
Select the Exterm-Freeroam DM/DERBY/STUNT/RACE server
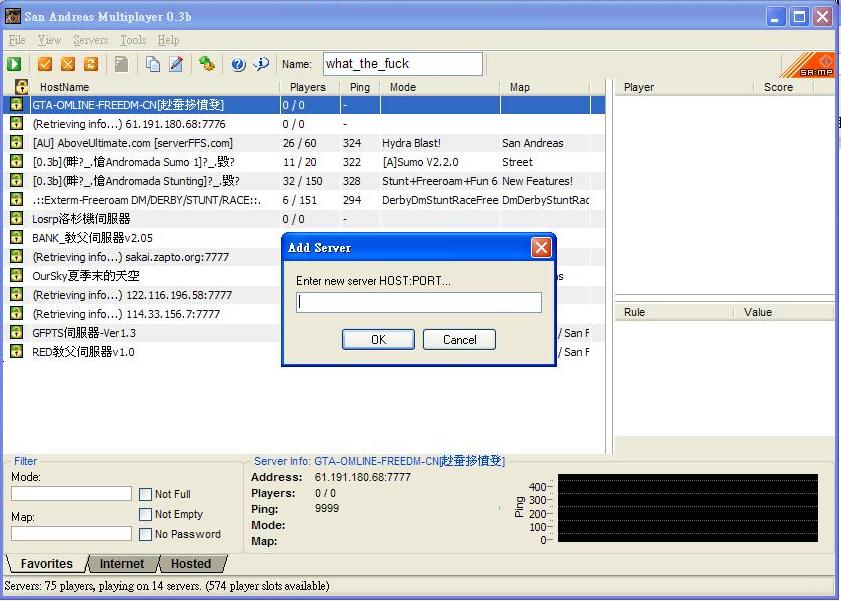pyautogui.click(x=305, y=199)
